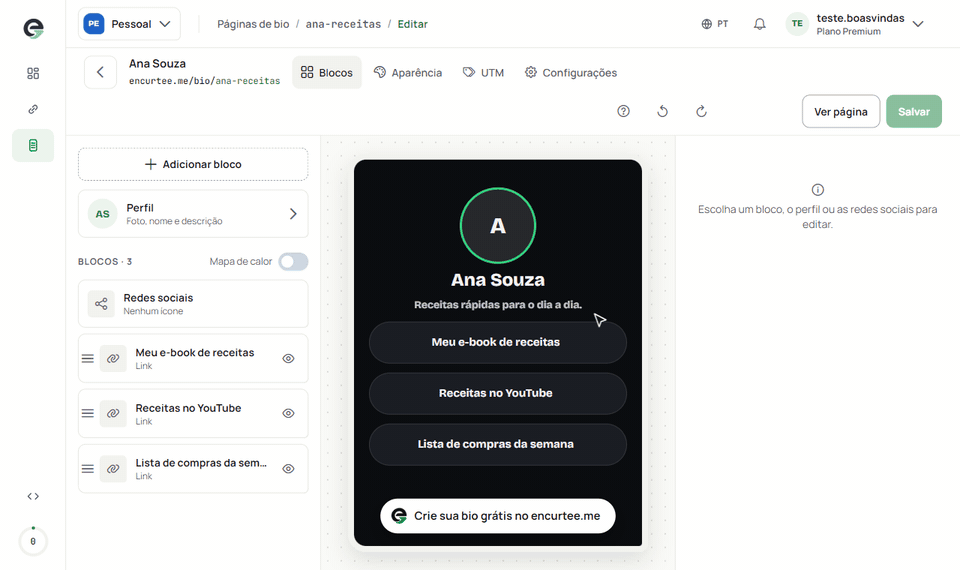
Task: Switch to the Aparência tab
Action: tap(408, 72)
